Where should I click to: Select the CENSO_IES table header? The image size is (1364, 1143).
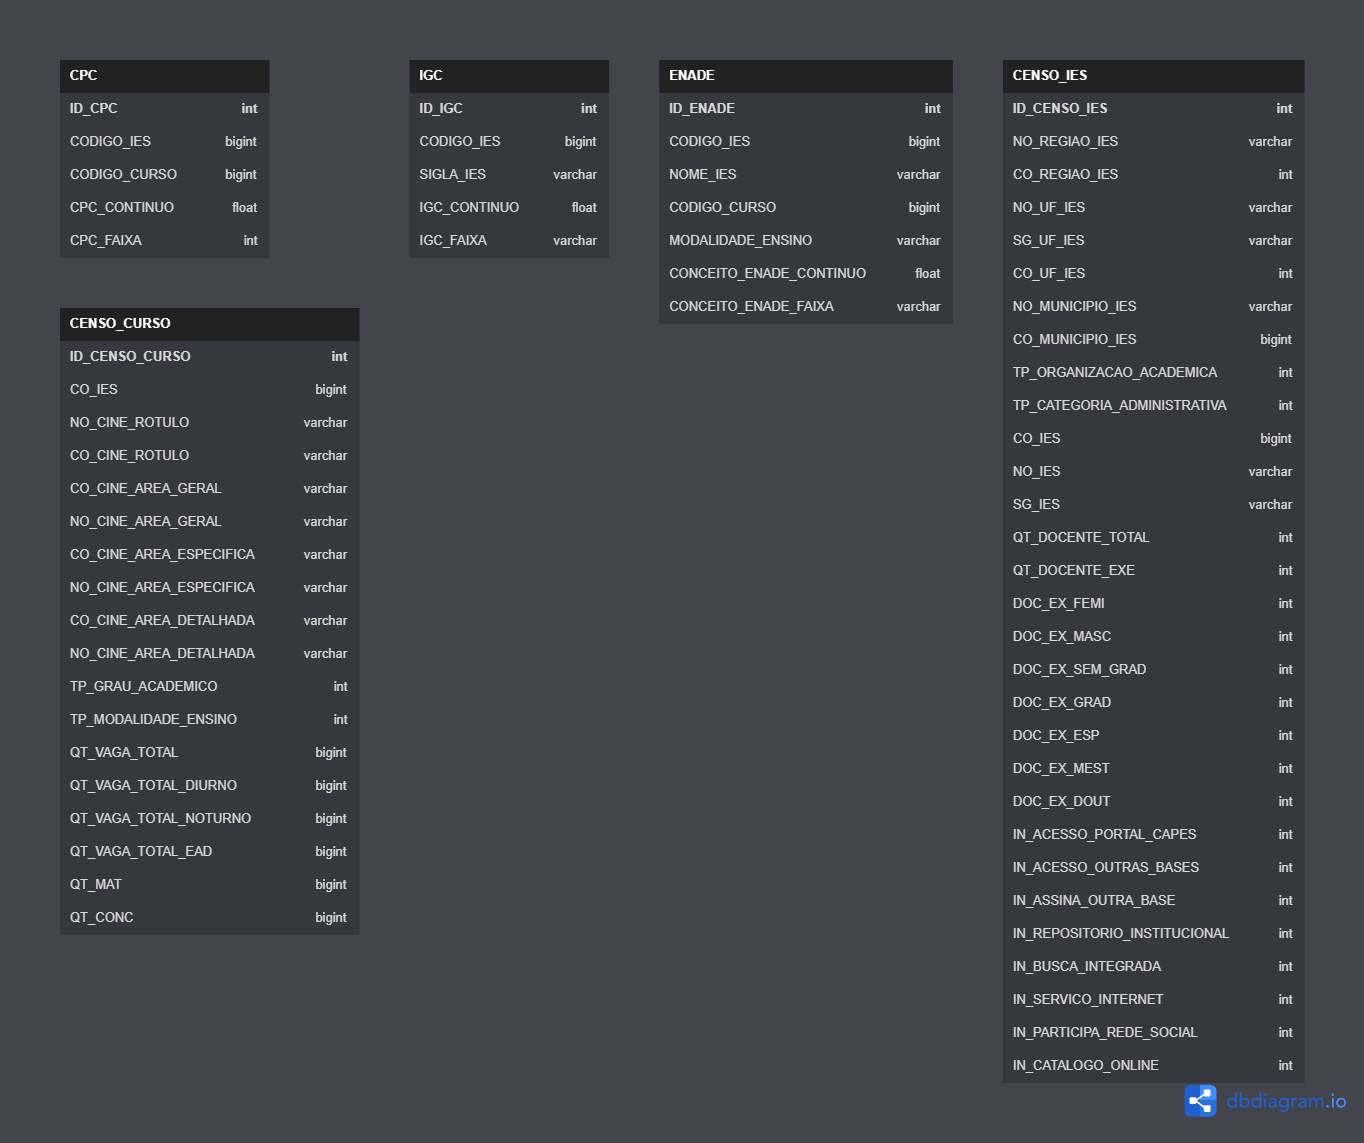coord(1154,76)
